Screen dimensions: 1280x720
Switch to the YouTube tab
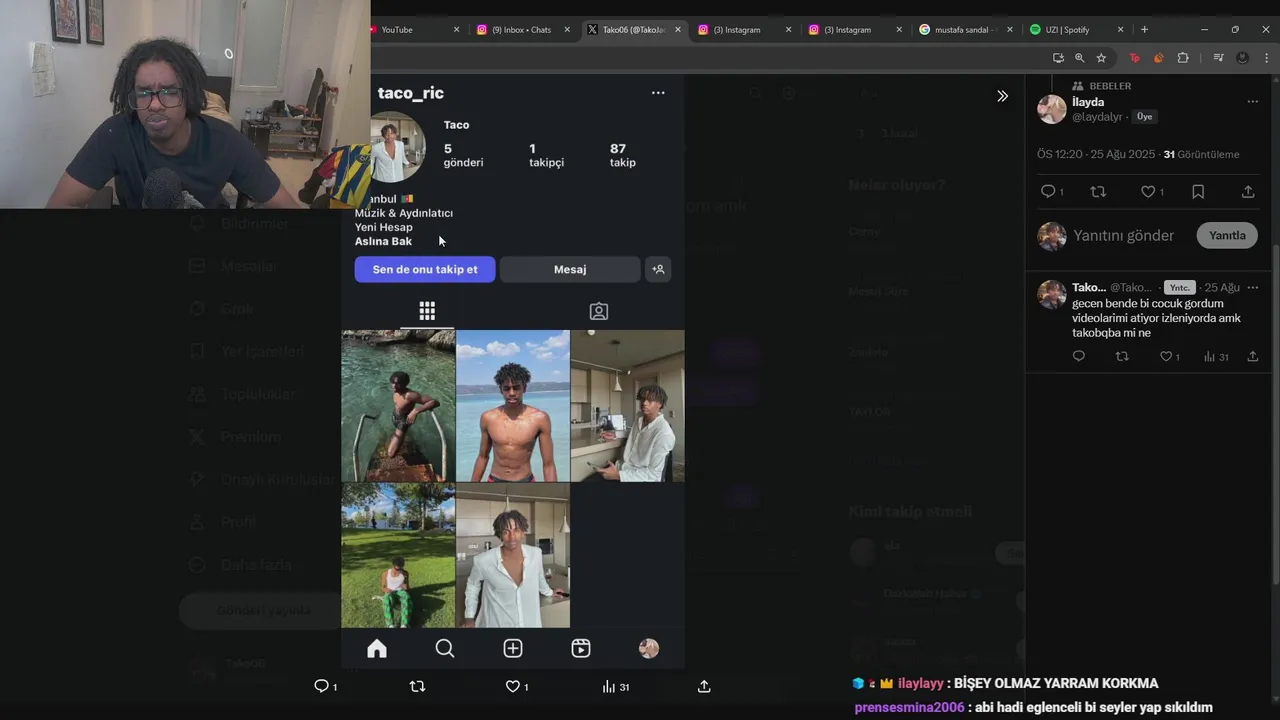pos(415,30)
